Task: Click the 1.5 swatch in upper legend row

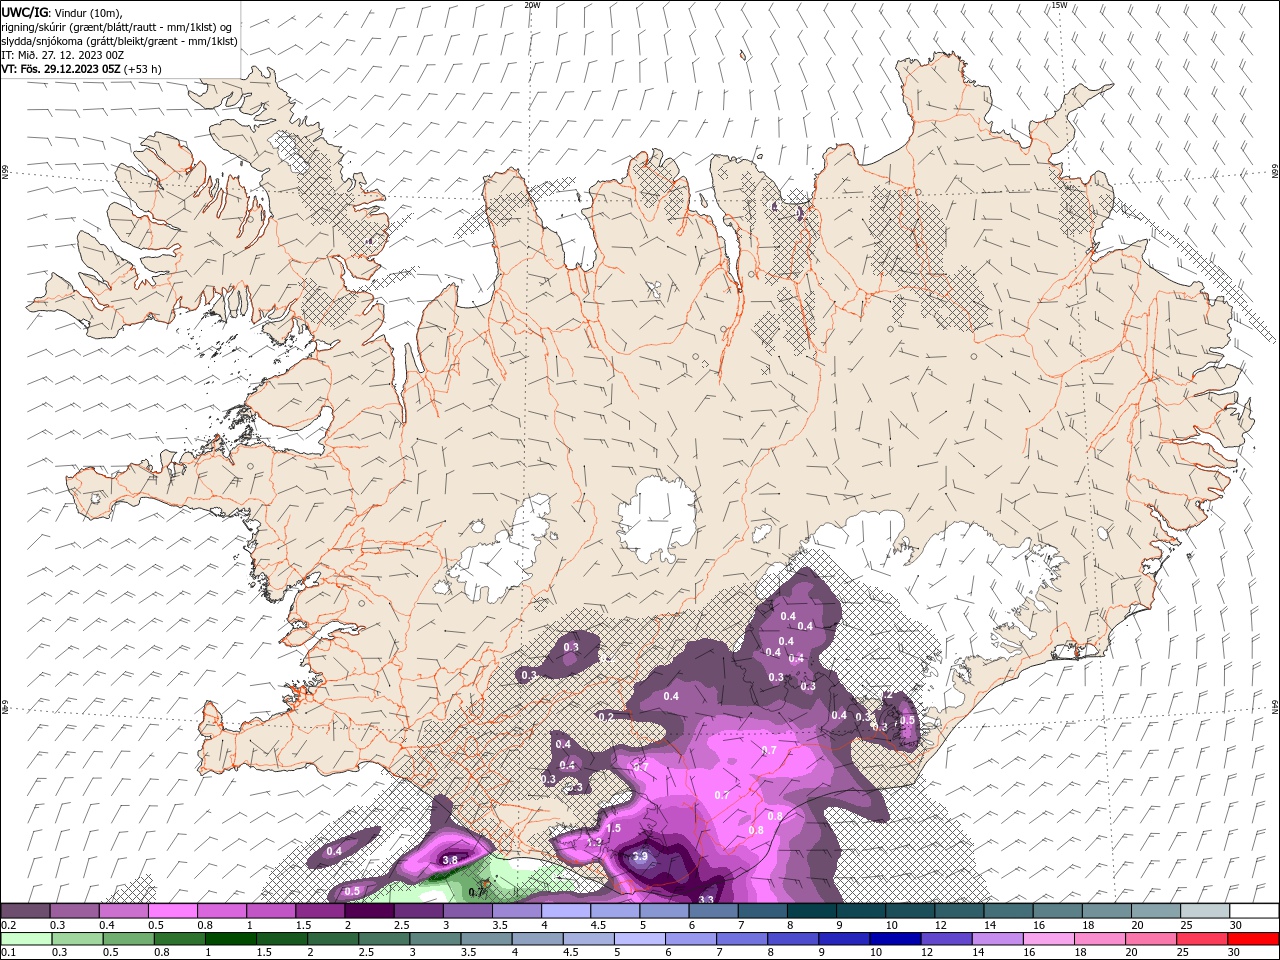Action: [x=319, y=911]
